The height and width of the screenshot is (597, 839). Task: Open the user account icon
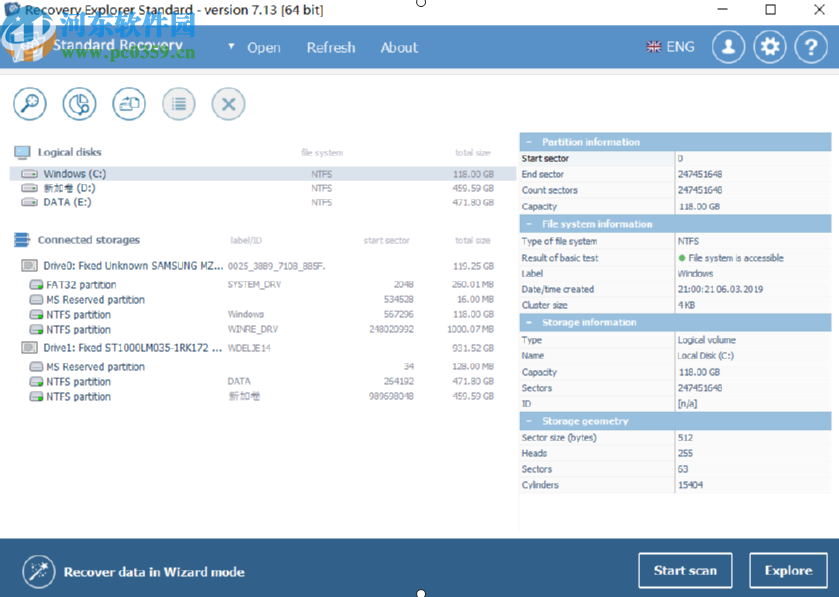point(728,47)
